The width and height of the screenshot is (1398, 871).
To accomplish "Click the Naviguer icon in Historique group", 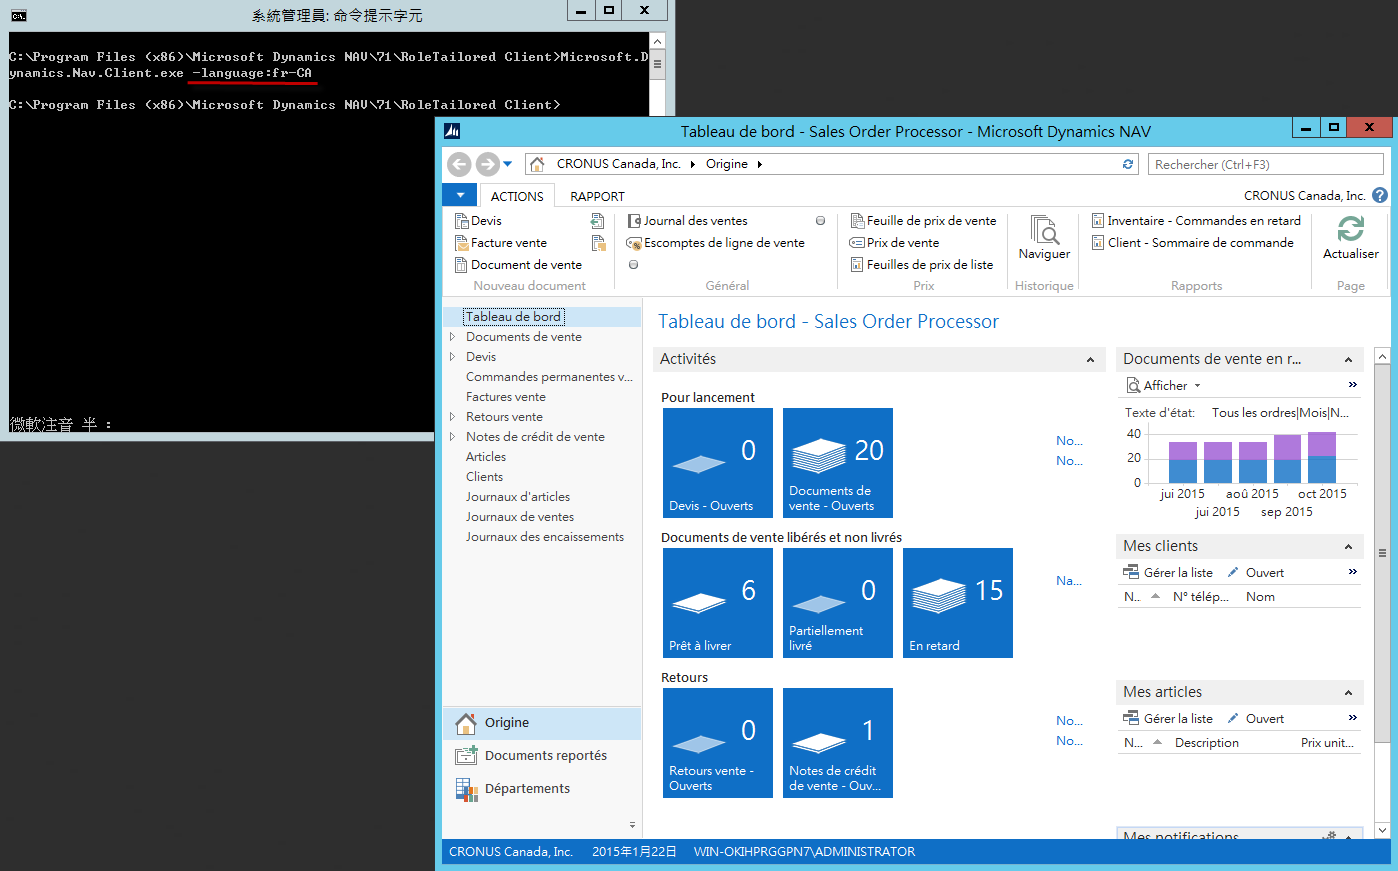I will 1044,230.
